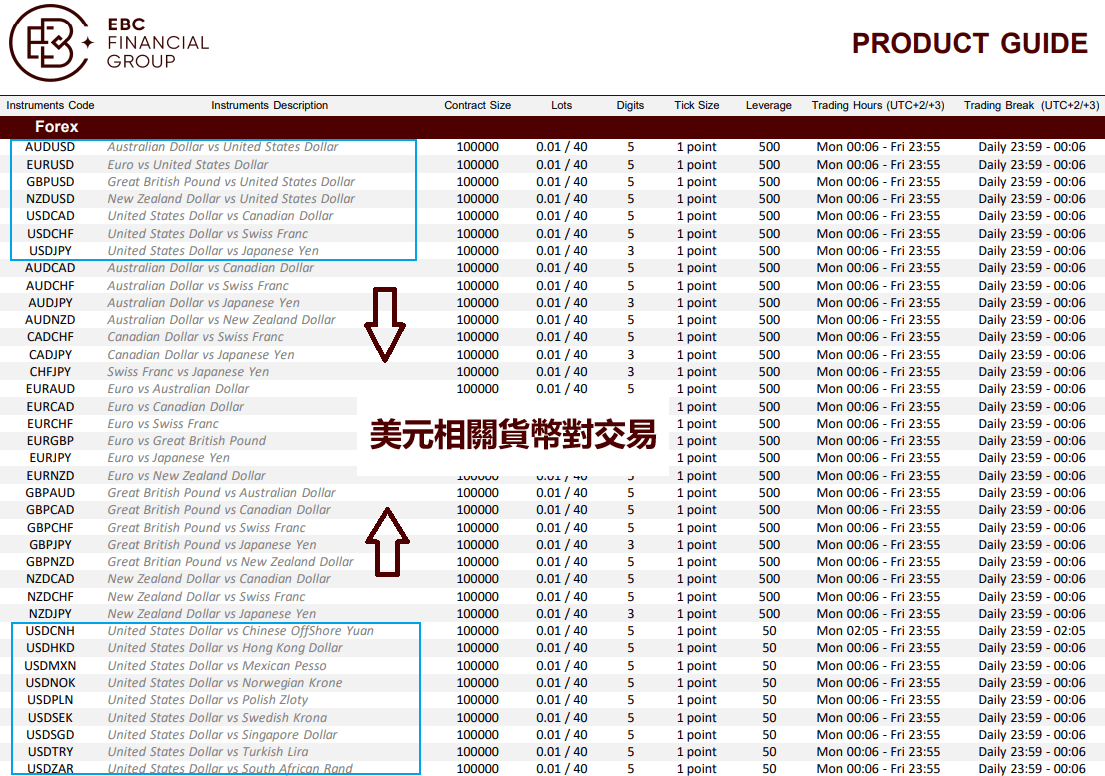Click the leverage value 50 in USDHKD row

pos(769,648)
